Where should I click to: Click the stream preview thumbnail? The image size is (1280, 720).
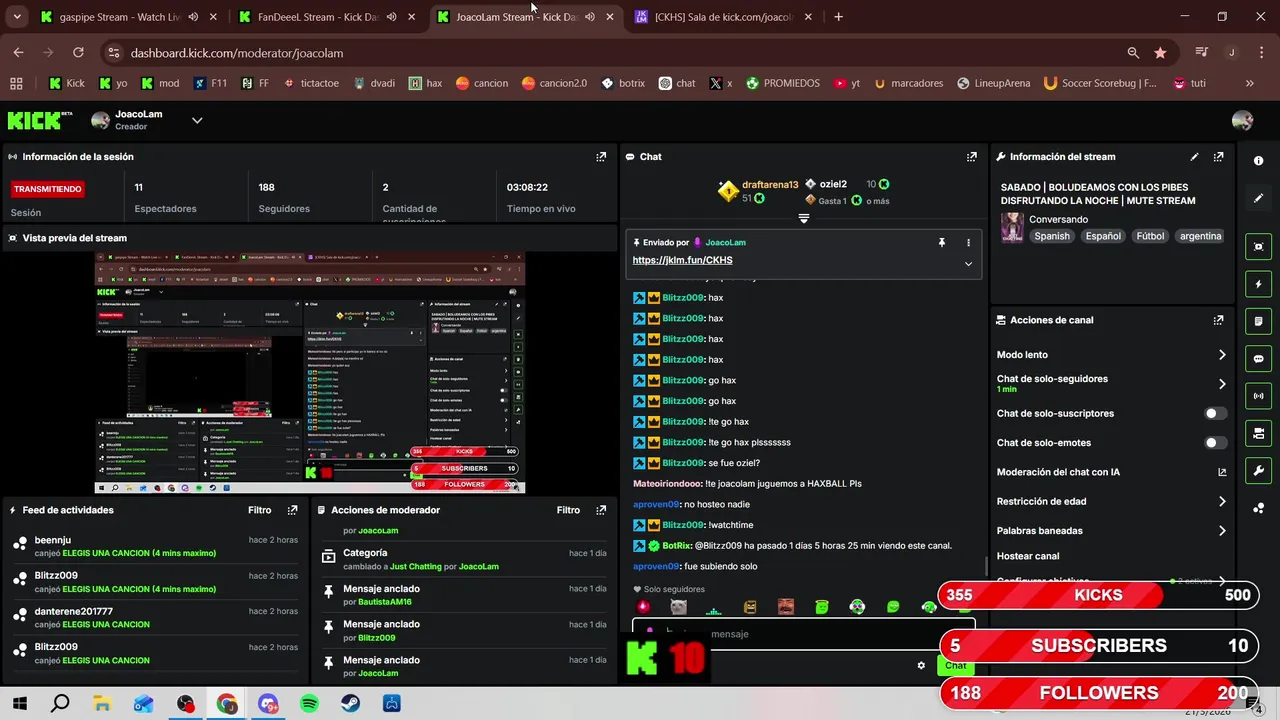[309, 373]
